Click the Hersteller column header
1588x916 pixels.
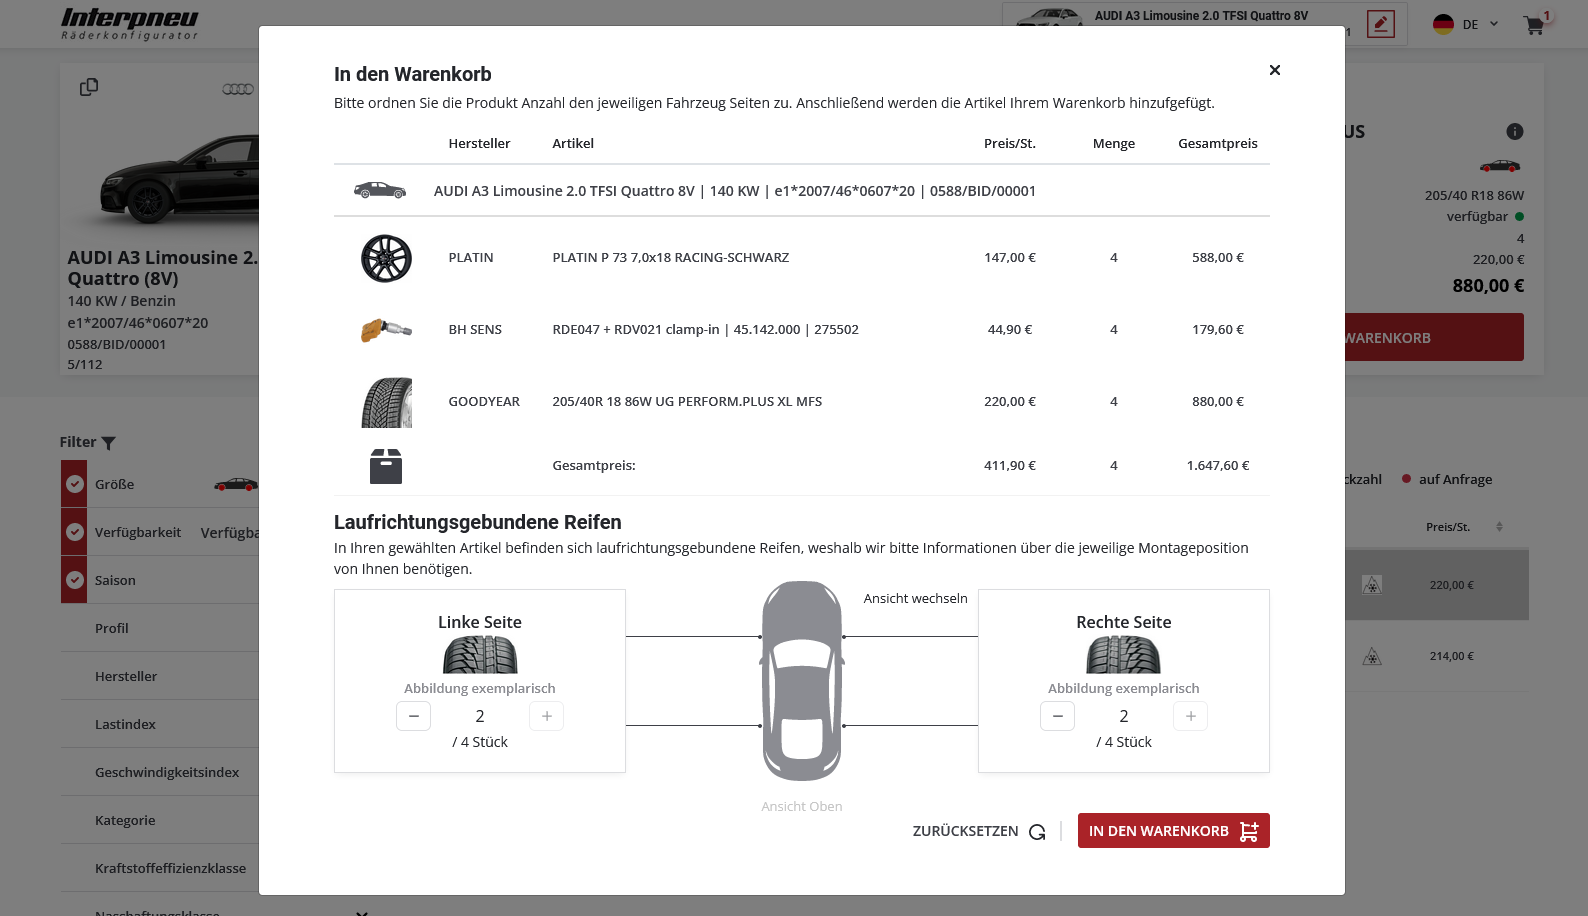coord(479,143)
